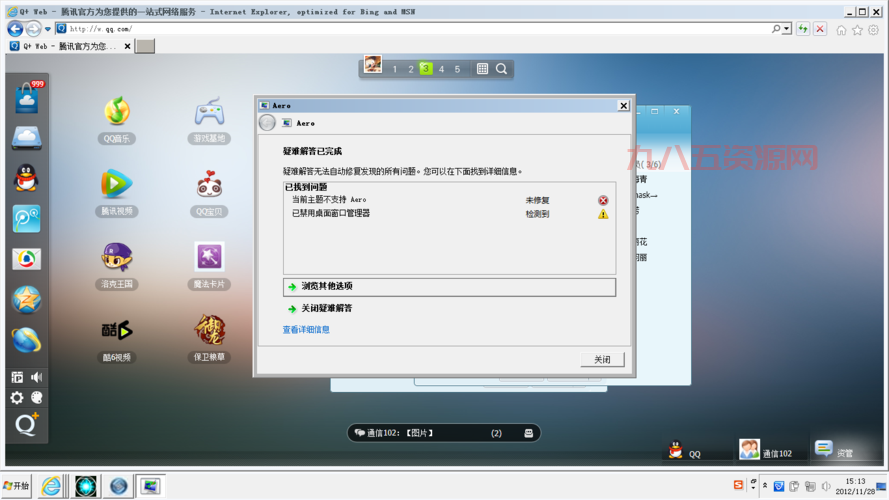Open the sidebar window layout icon
This screenshot has height=500, width=889.
[17, 378]
